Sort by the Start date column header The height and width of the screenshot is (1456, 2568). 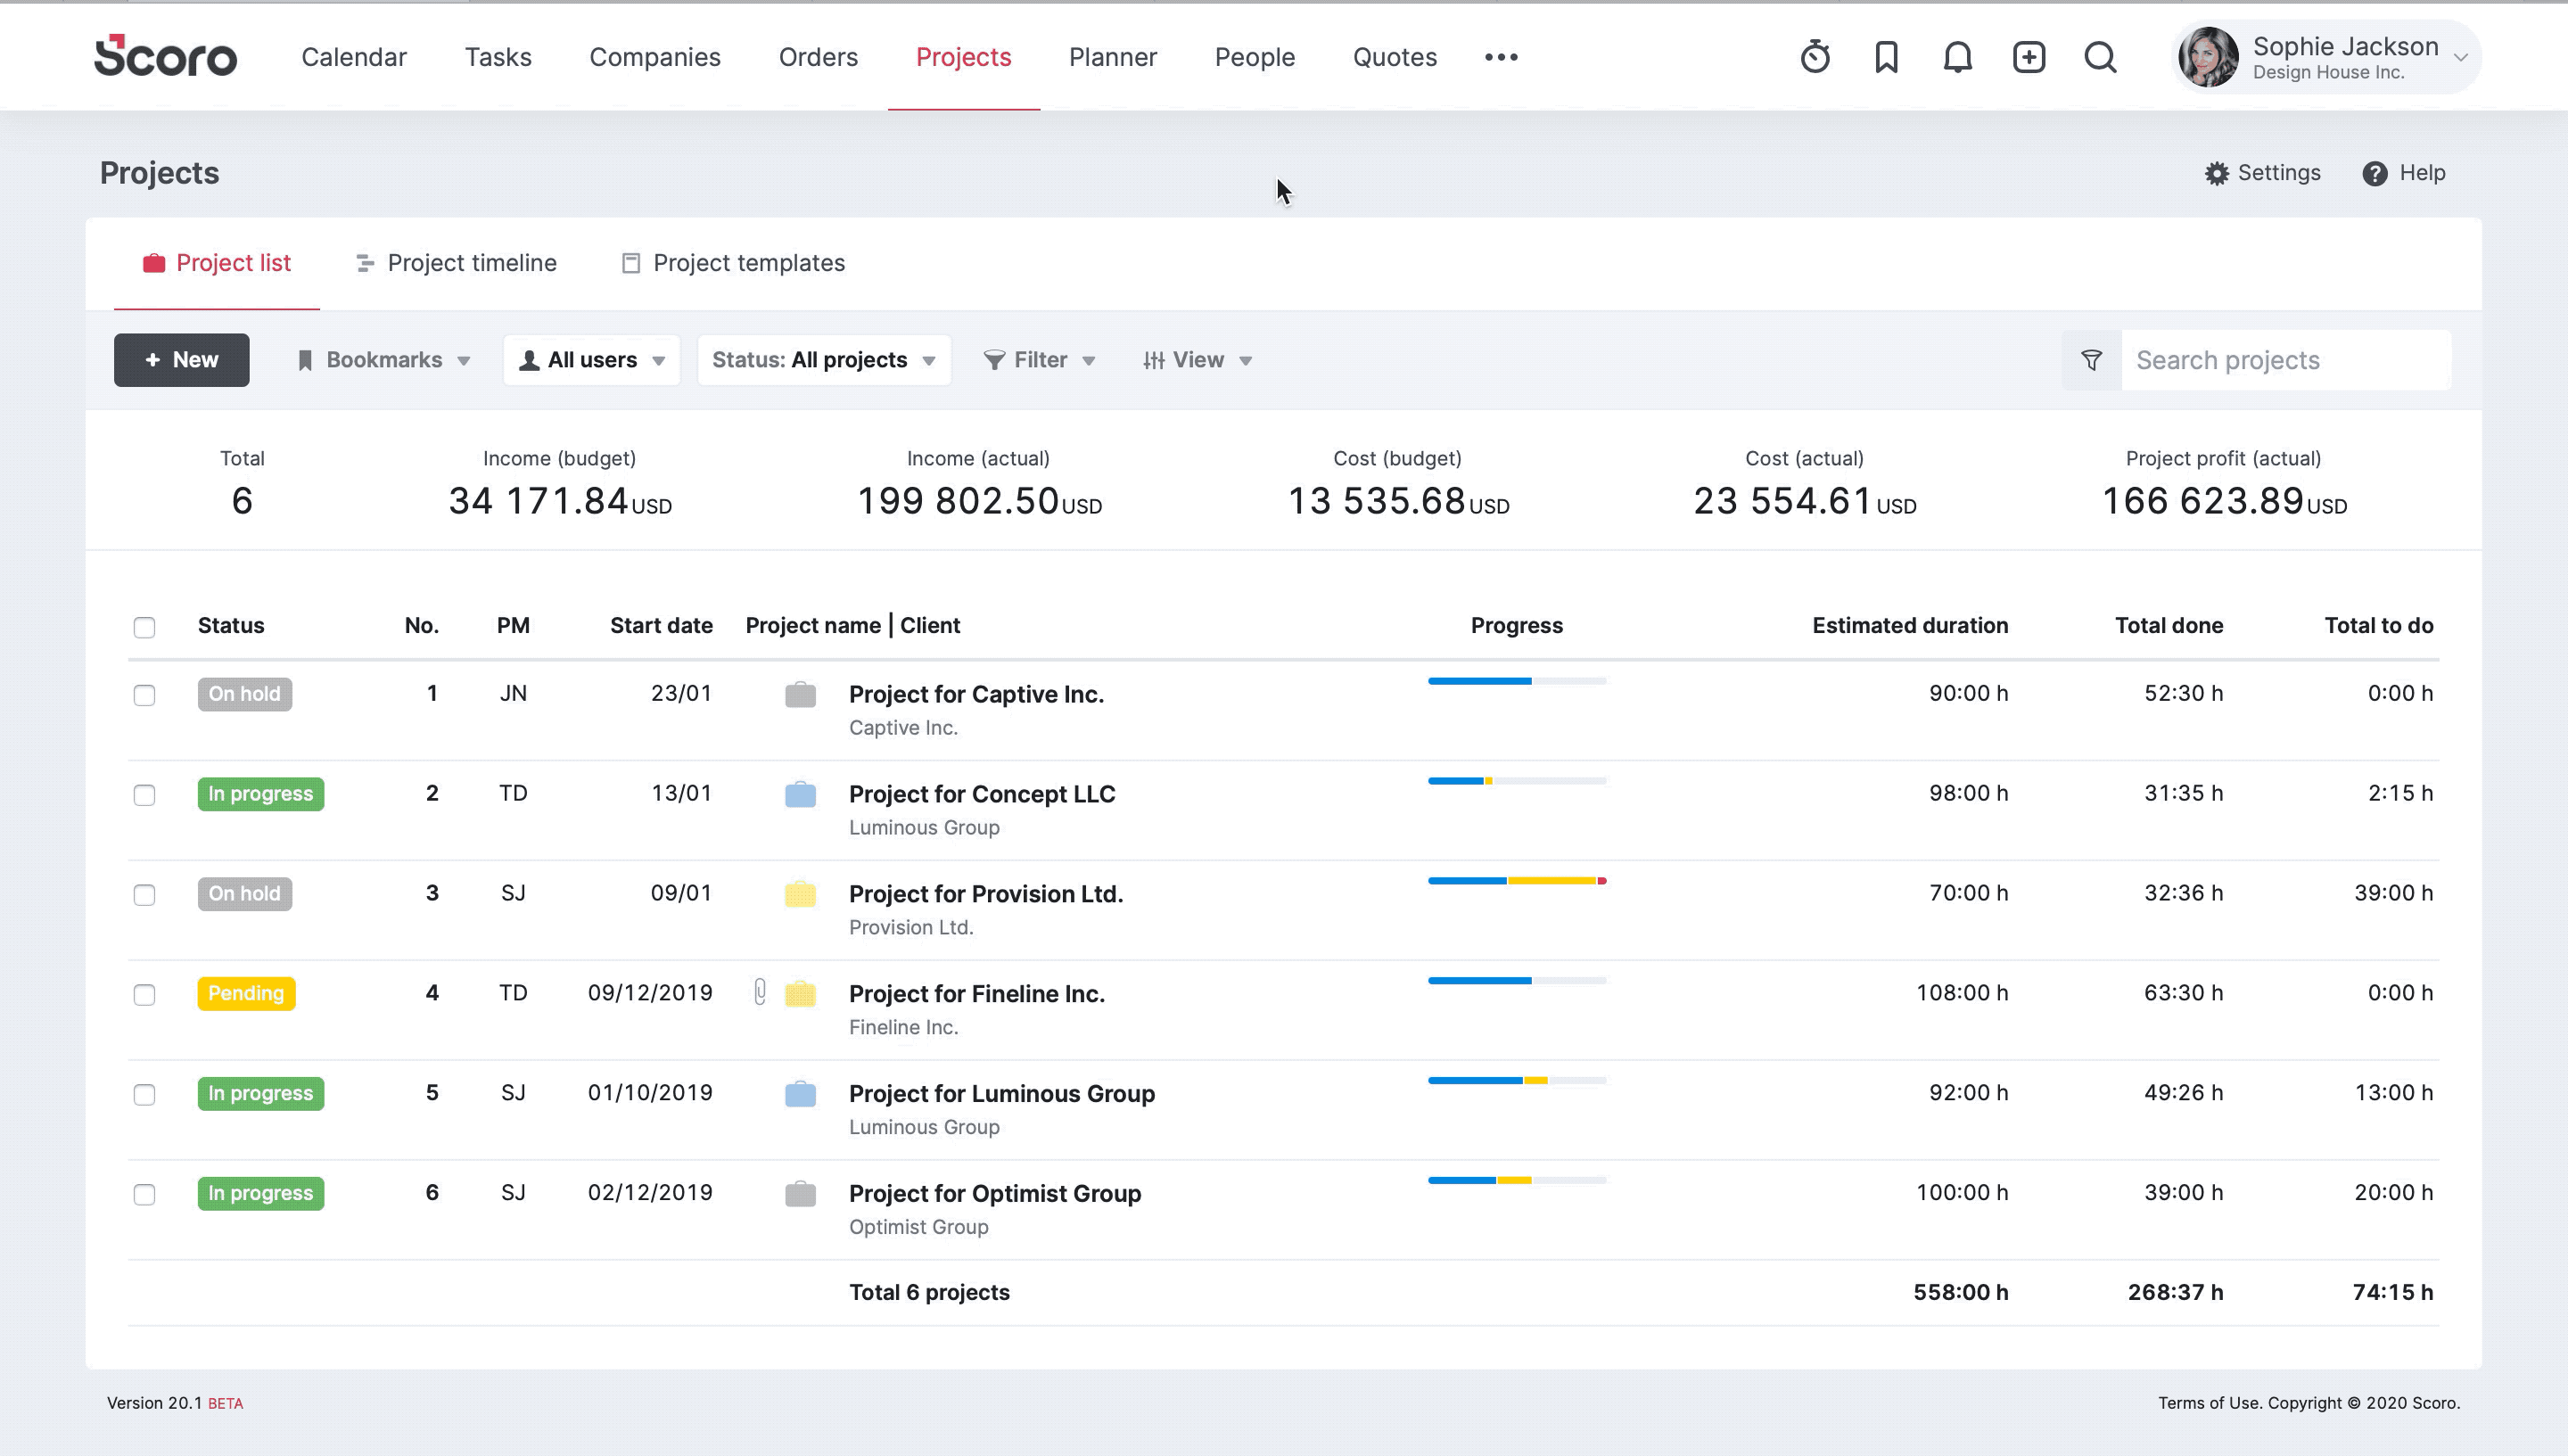tap(661, 626)
